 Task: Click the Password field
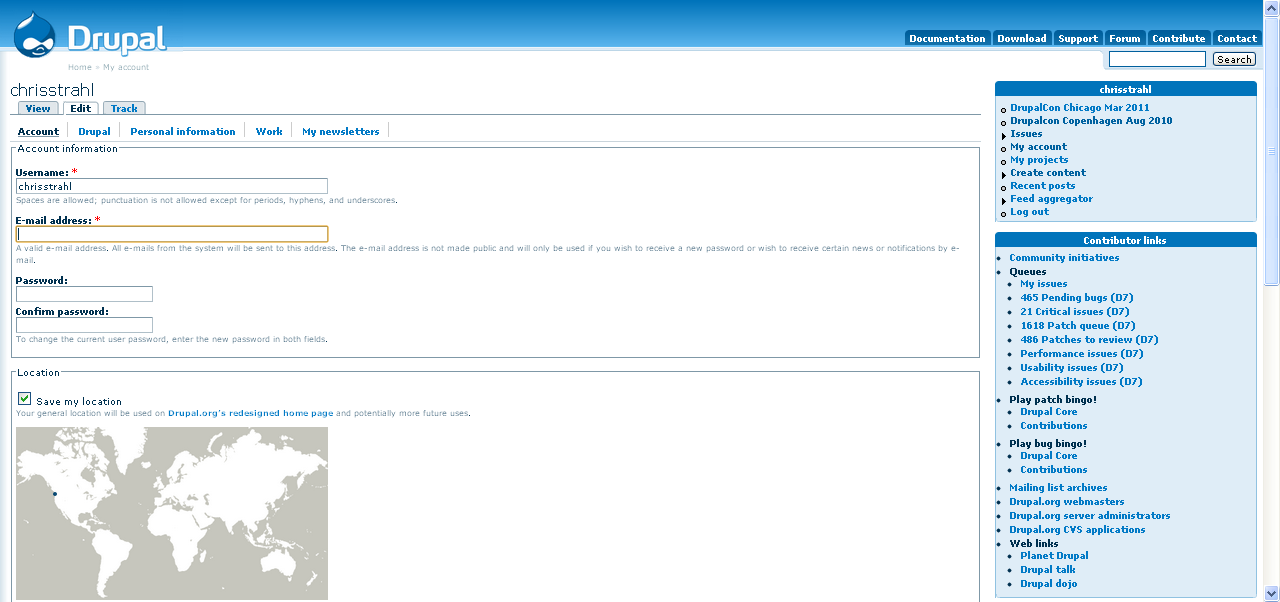84,294
